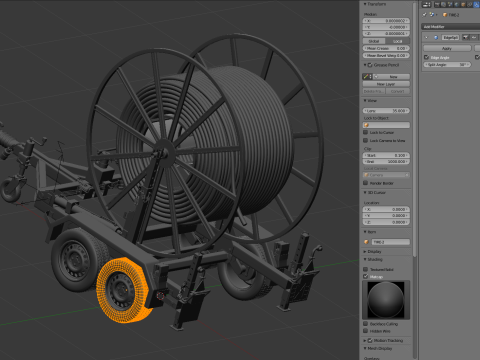Adjust the Mean Crease slider

pyautogui.click(x=386, y=48)
